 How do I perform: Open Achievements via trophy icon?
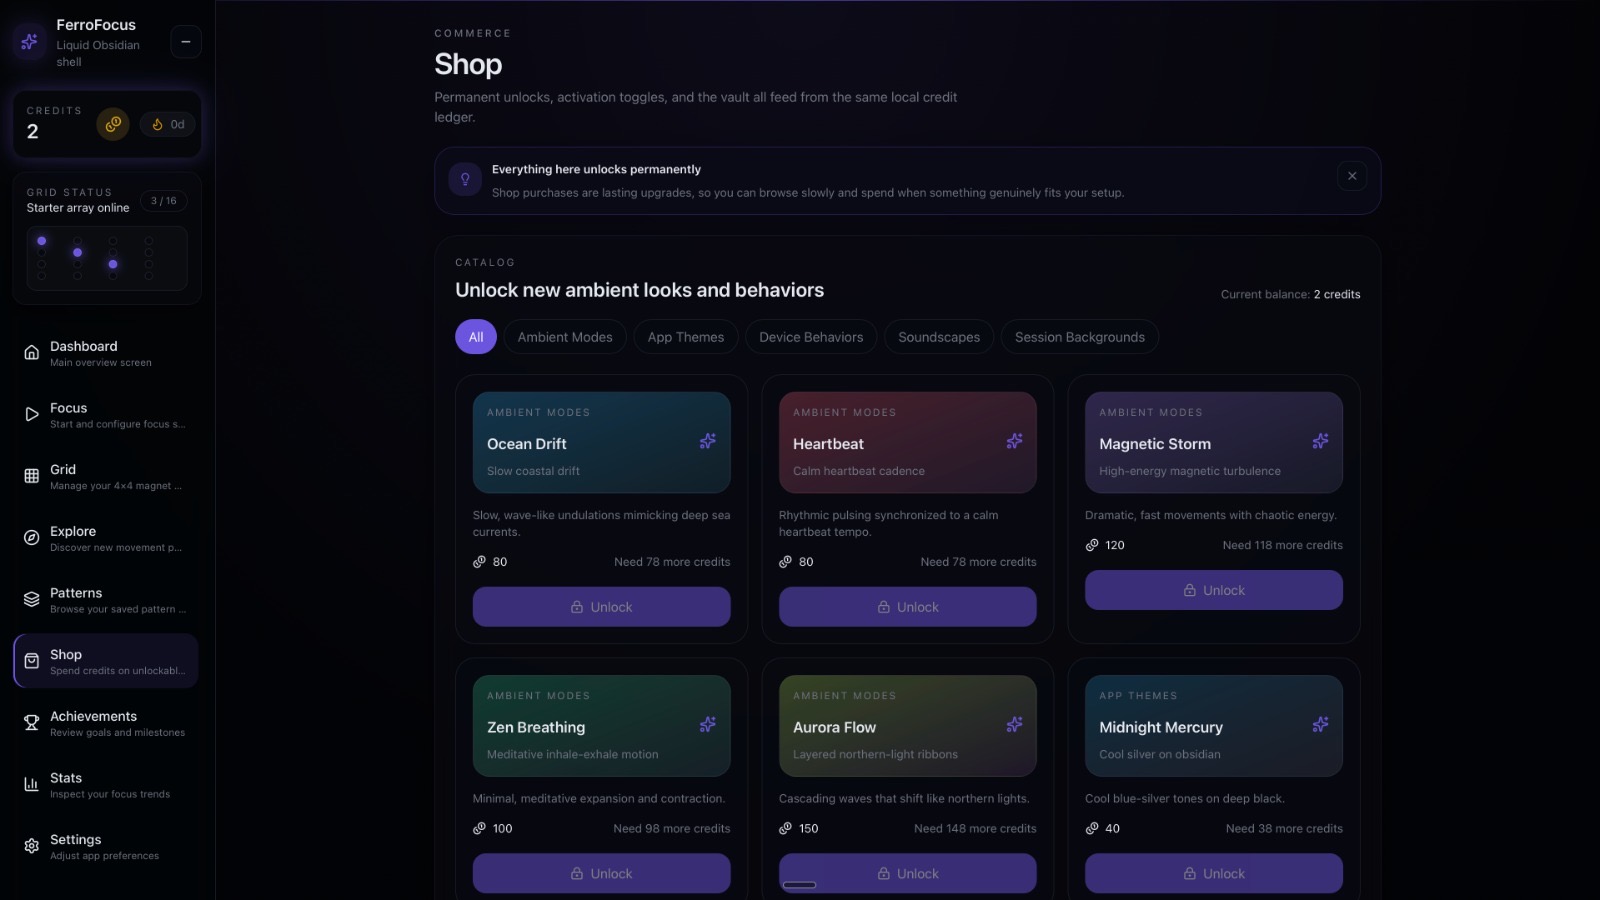(32, 723)
